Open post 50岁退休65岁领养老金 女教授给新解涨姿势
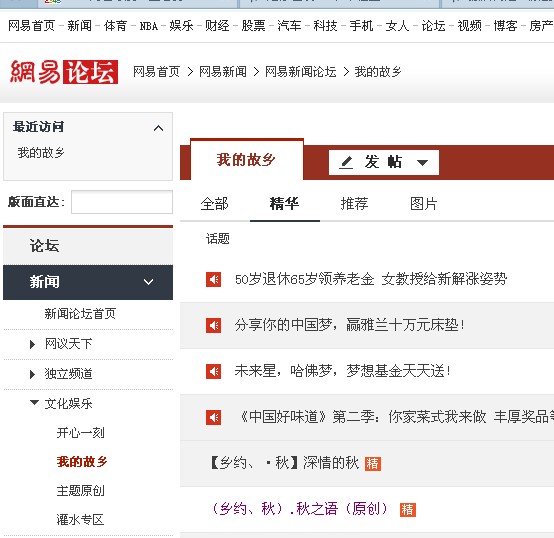 tap(371, 279)
